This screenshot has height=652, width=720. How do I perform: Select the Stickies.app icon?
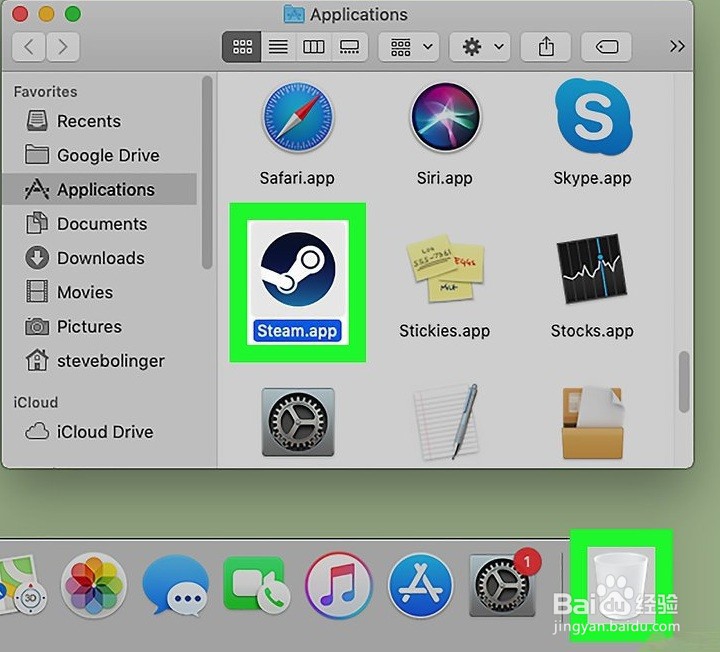pos(445,269)
